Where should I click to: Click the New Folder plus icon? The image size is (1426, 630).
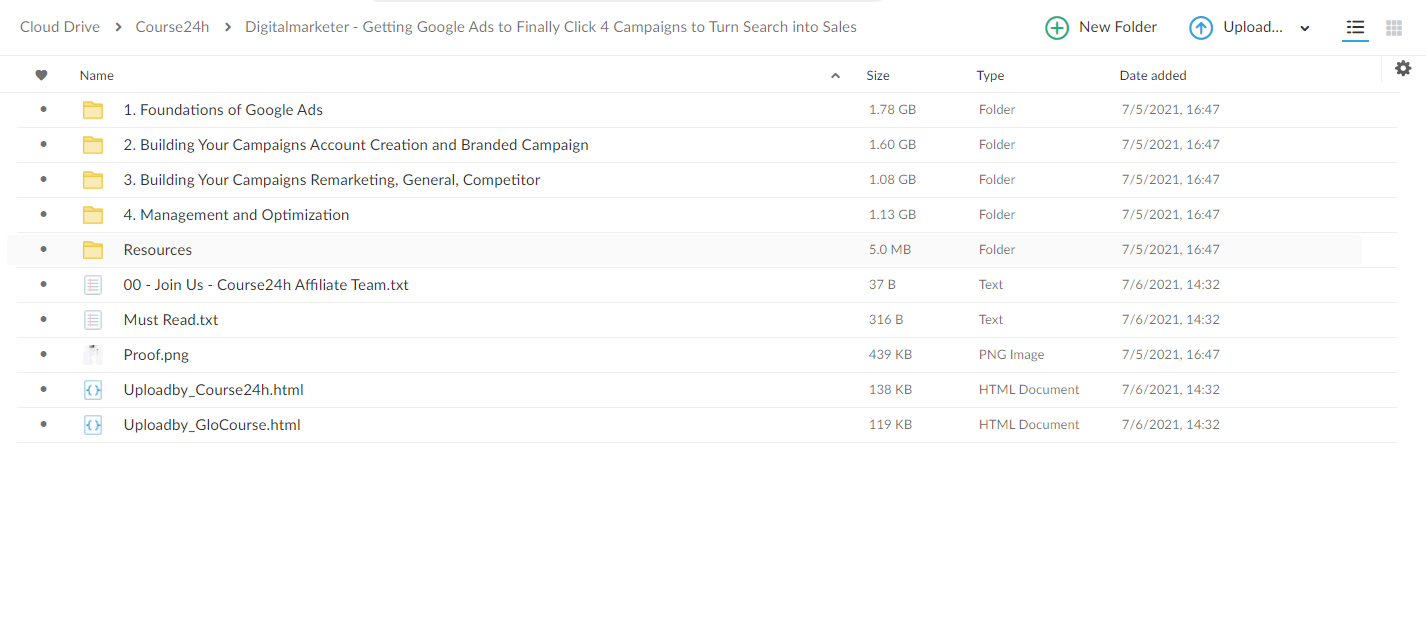pyautogui.click(x=1057, y=28)
